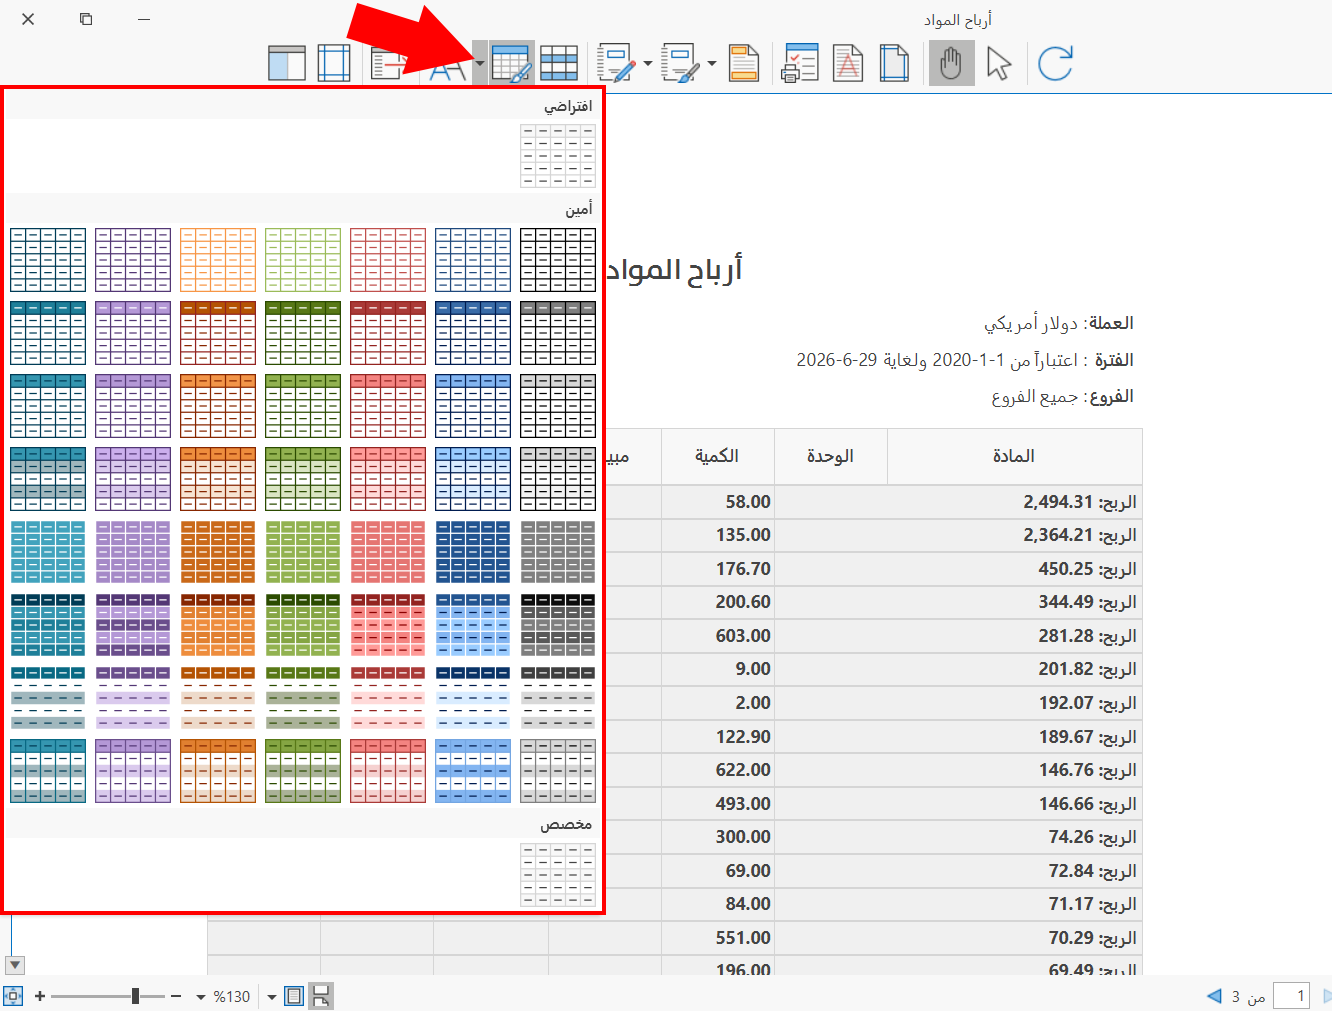The width and height of the screenshot is (1332, 1011).
Task: Click the table grid lines icon
Action: [559, 63]
